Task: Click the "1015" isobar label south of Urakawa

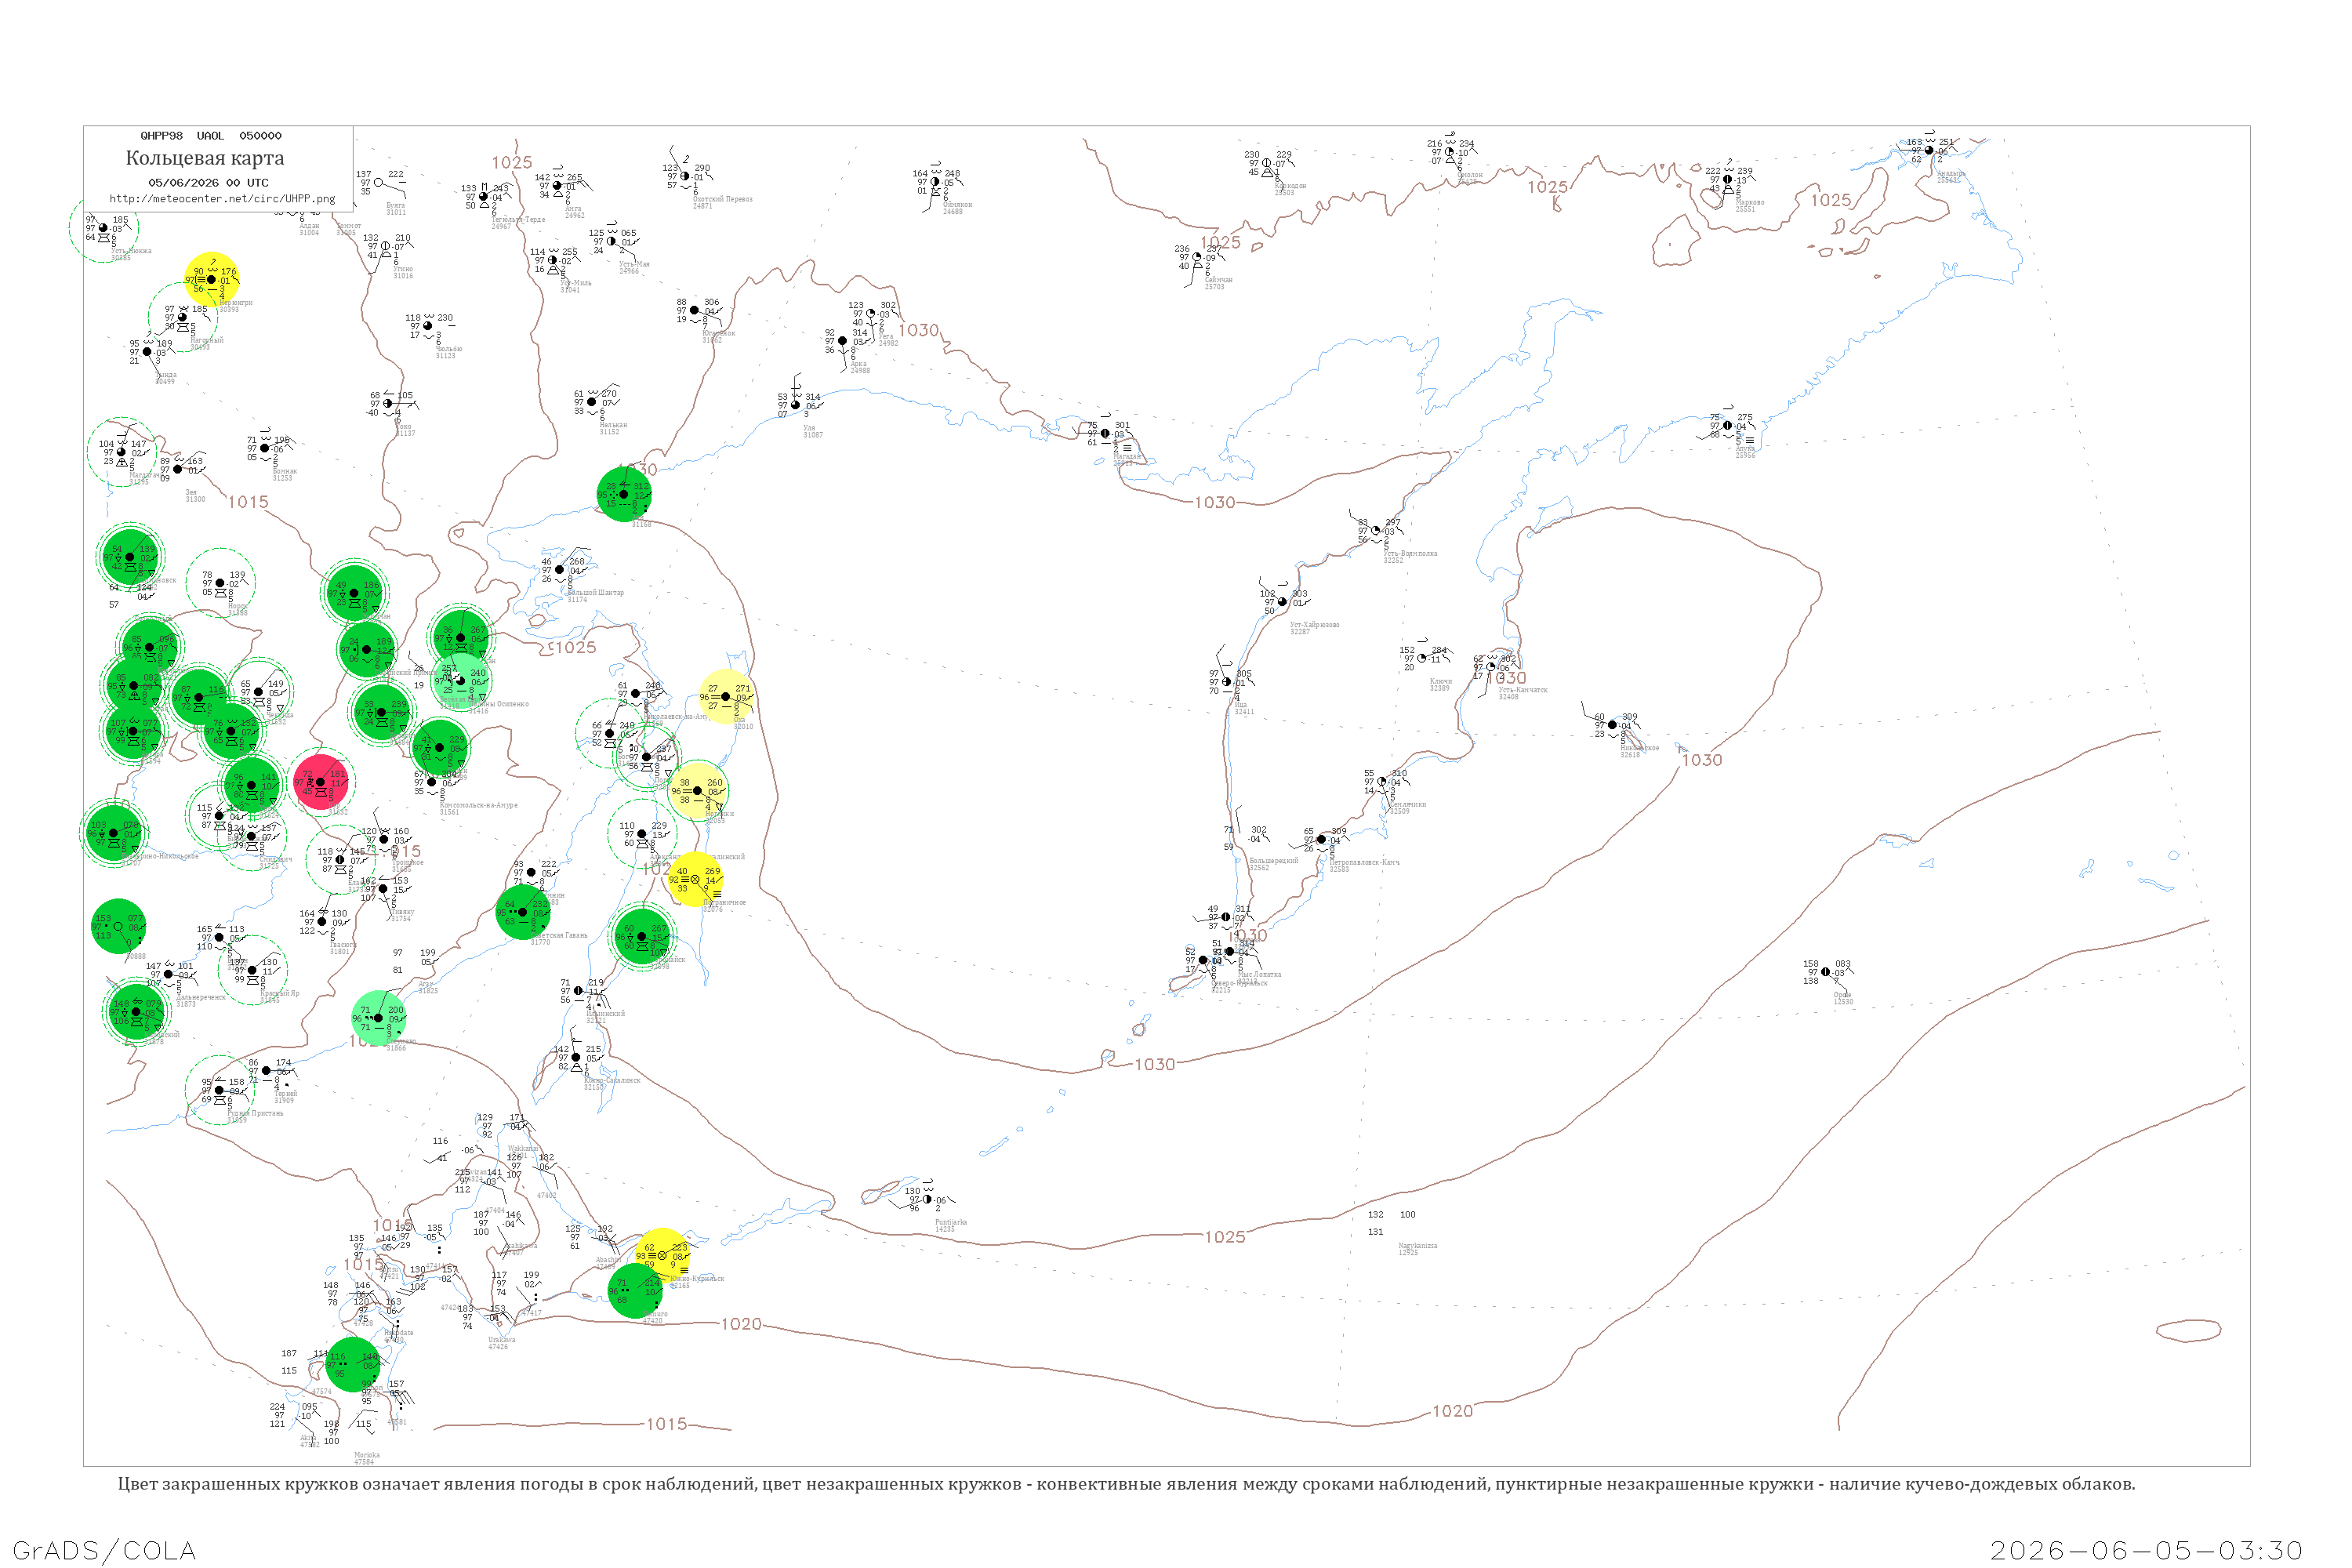Action: (x=667, y=1424)
